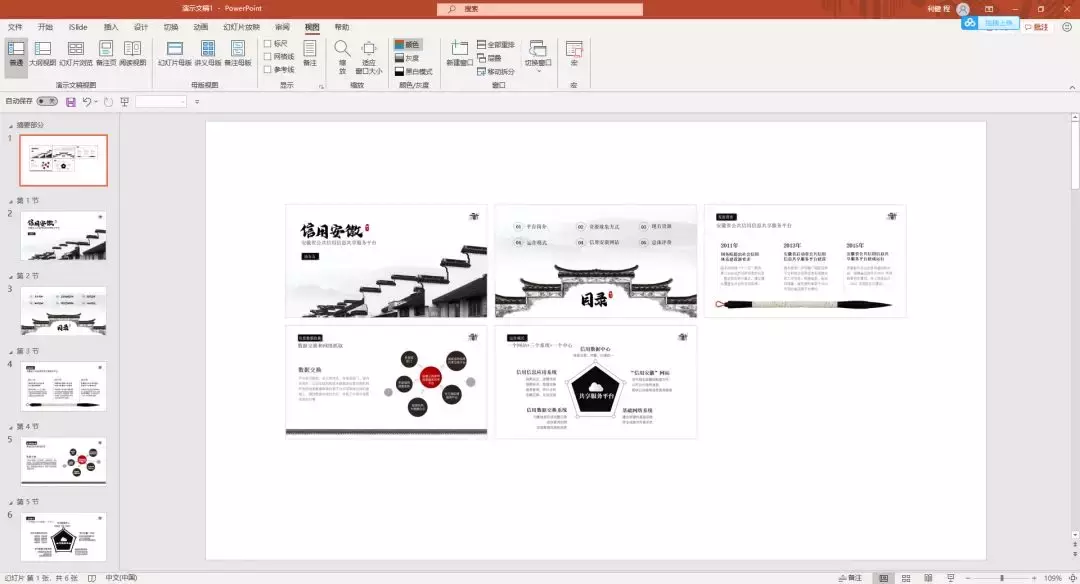This screenshot has width=1080, height=584.
Task: Save the presentation via toolbar save icon
Action: 70,102
